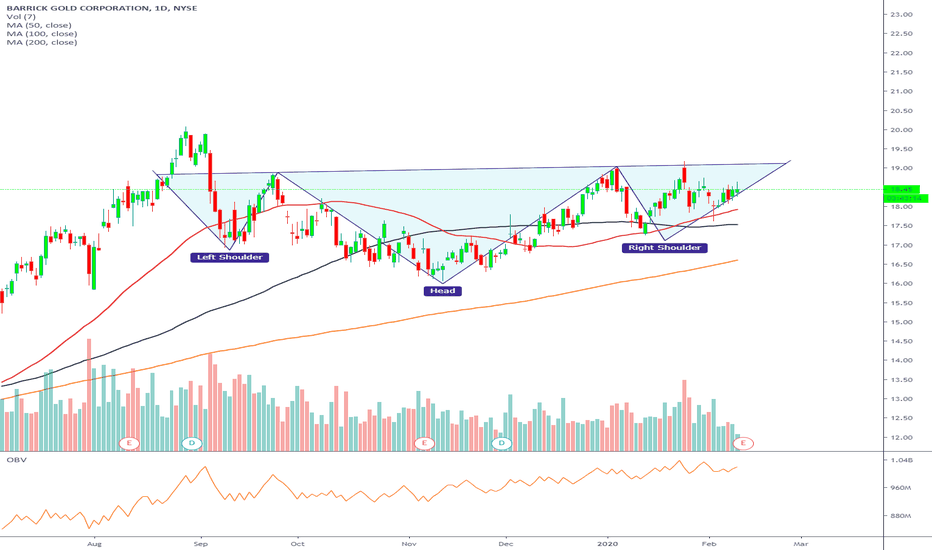Screen dimensions: 932x550
Task: Click the 16.00 price axis label
Action: pos(901,284)
